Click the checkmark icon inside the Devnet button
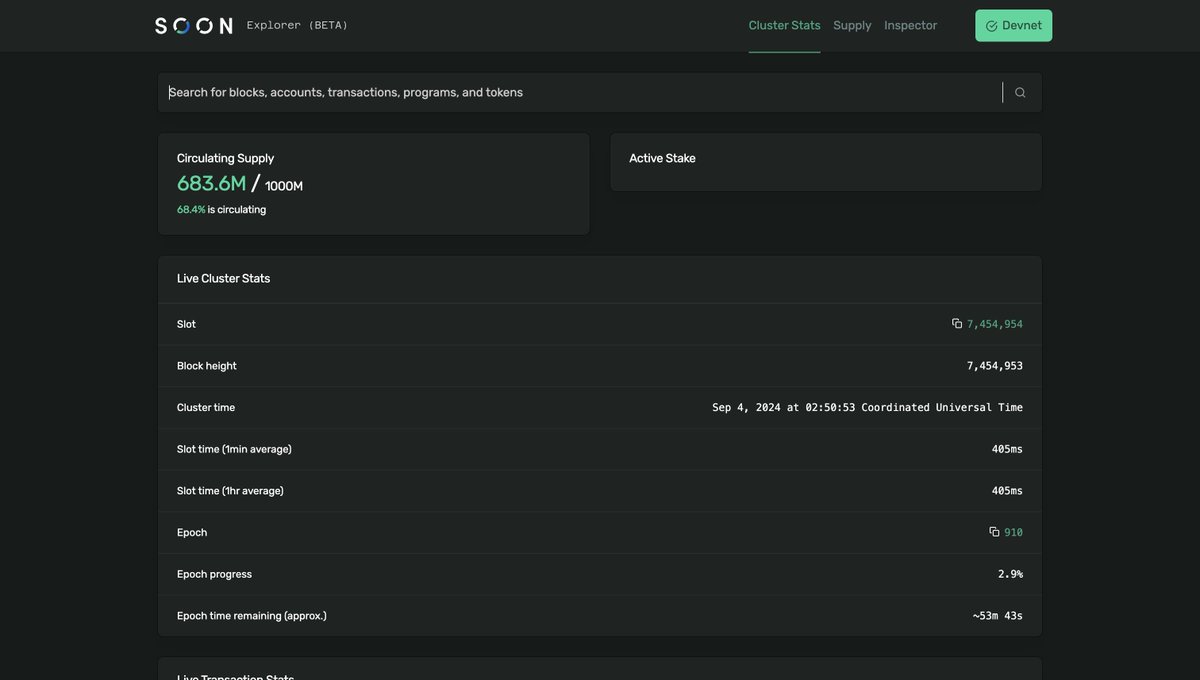The width and height of the screenshot is (1200, 680). [x=989, y=24]
